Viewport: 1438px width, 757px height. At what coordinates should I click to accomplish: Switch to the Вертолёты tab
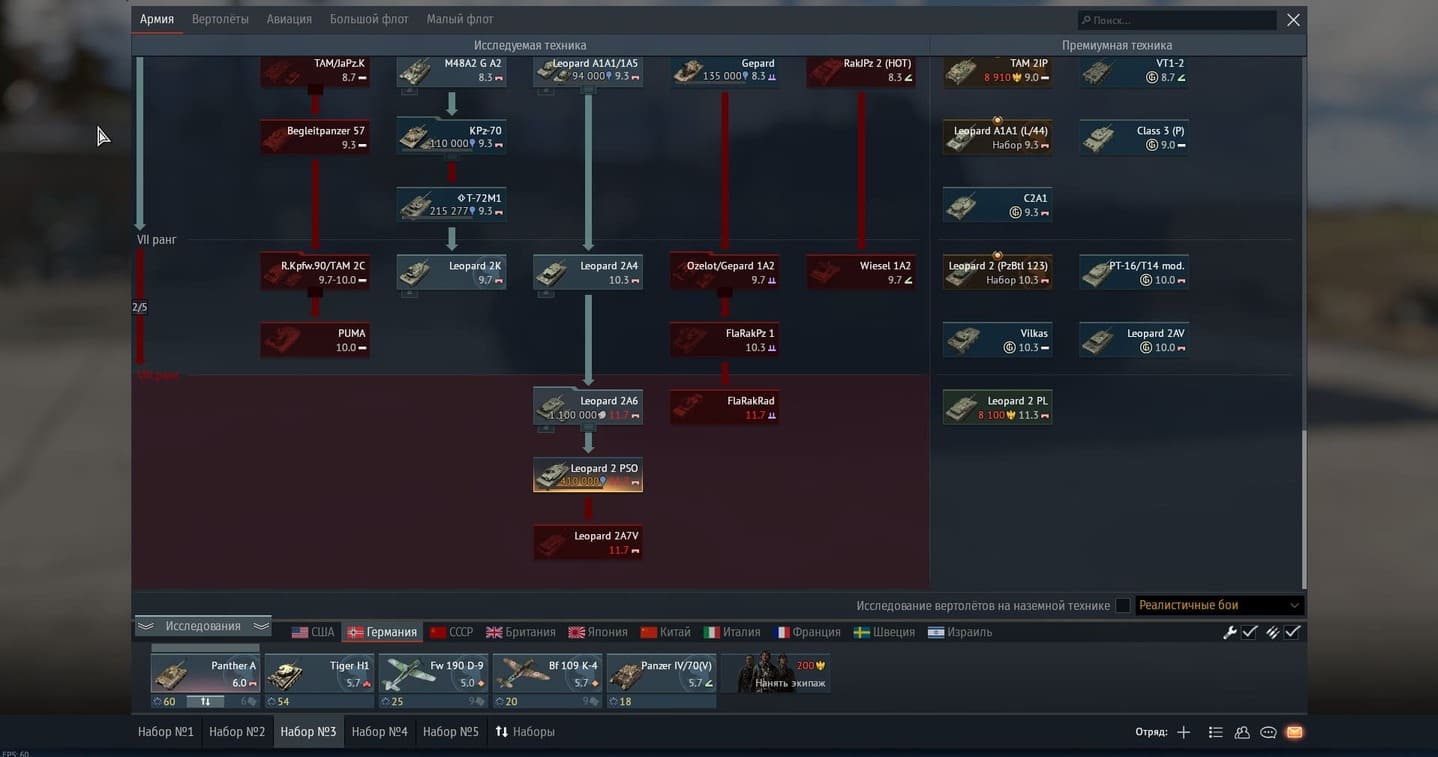(x=220, y=19)
